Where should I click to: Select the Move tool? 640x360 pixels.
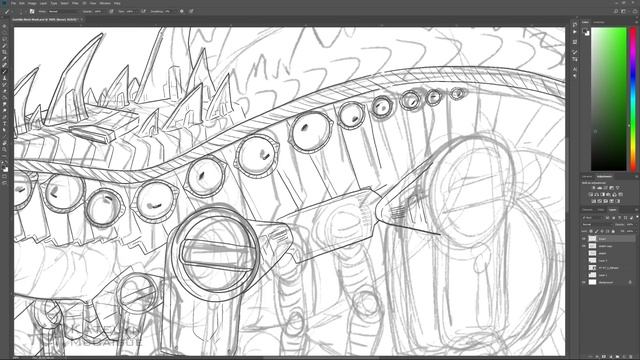(x=4, y=26)
